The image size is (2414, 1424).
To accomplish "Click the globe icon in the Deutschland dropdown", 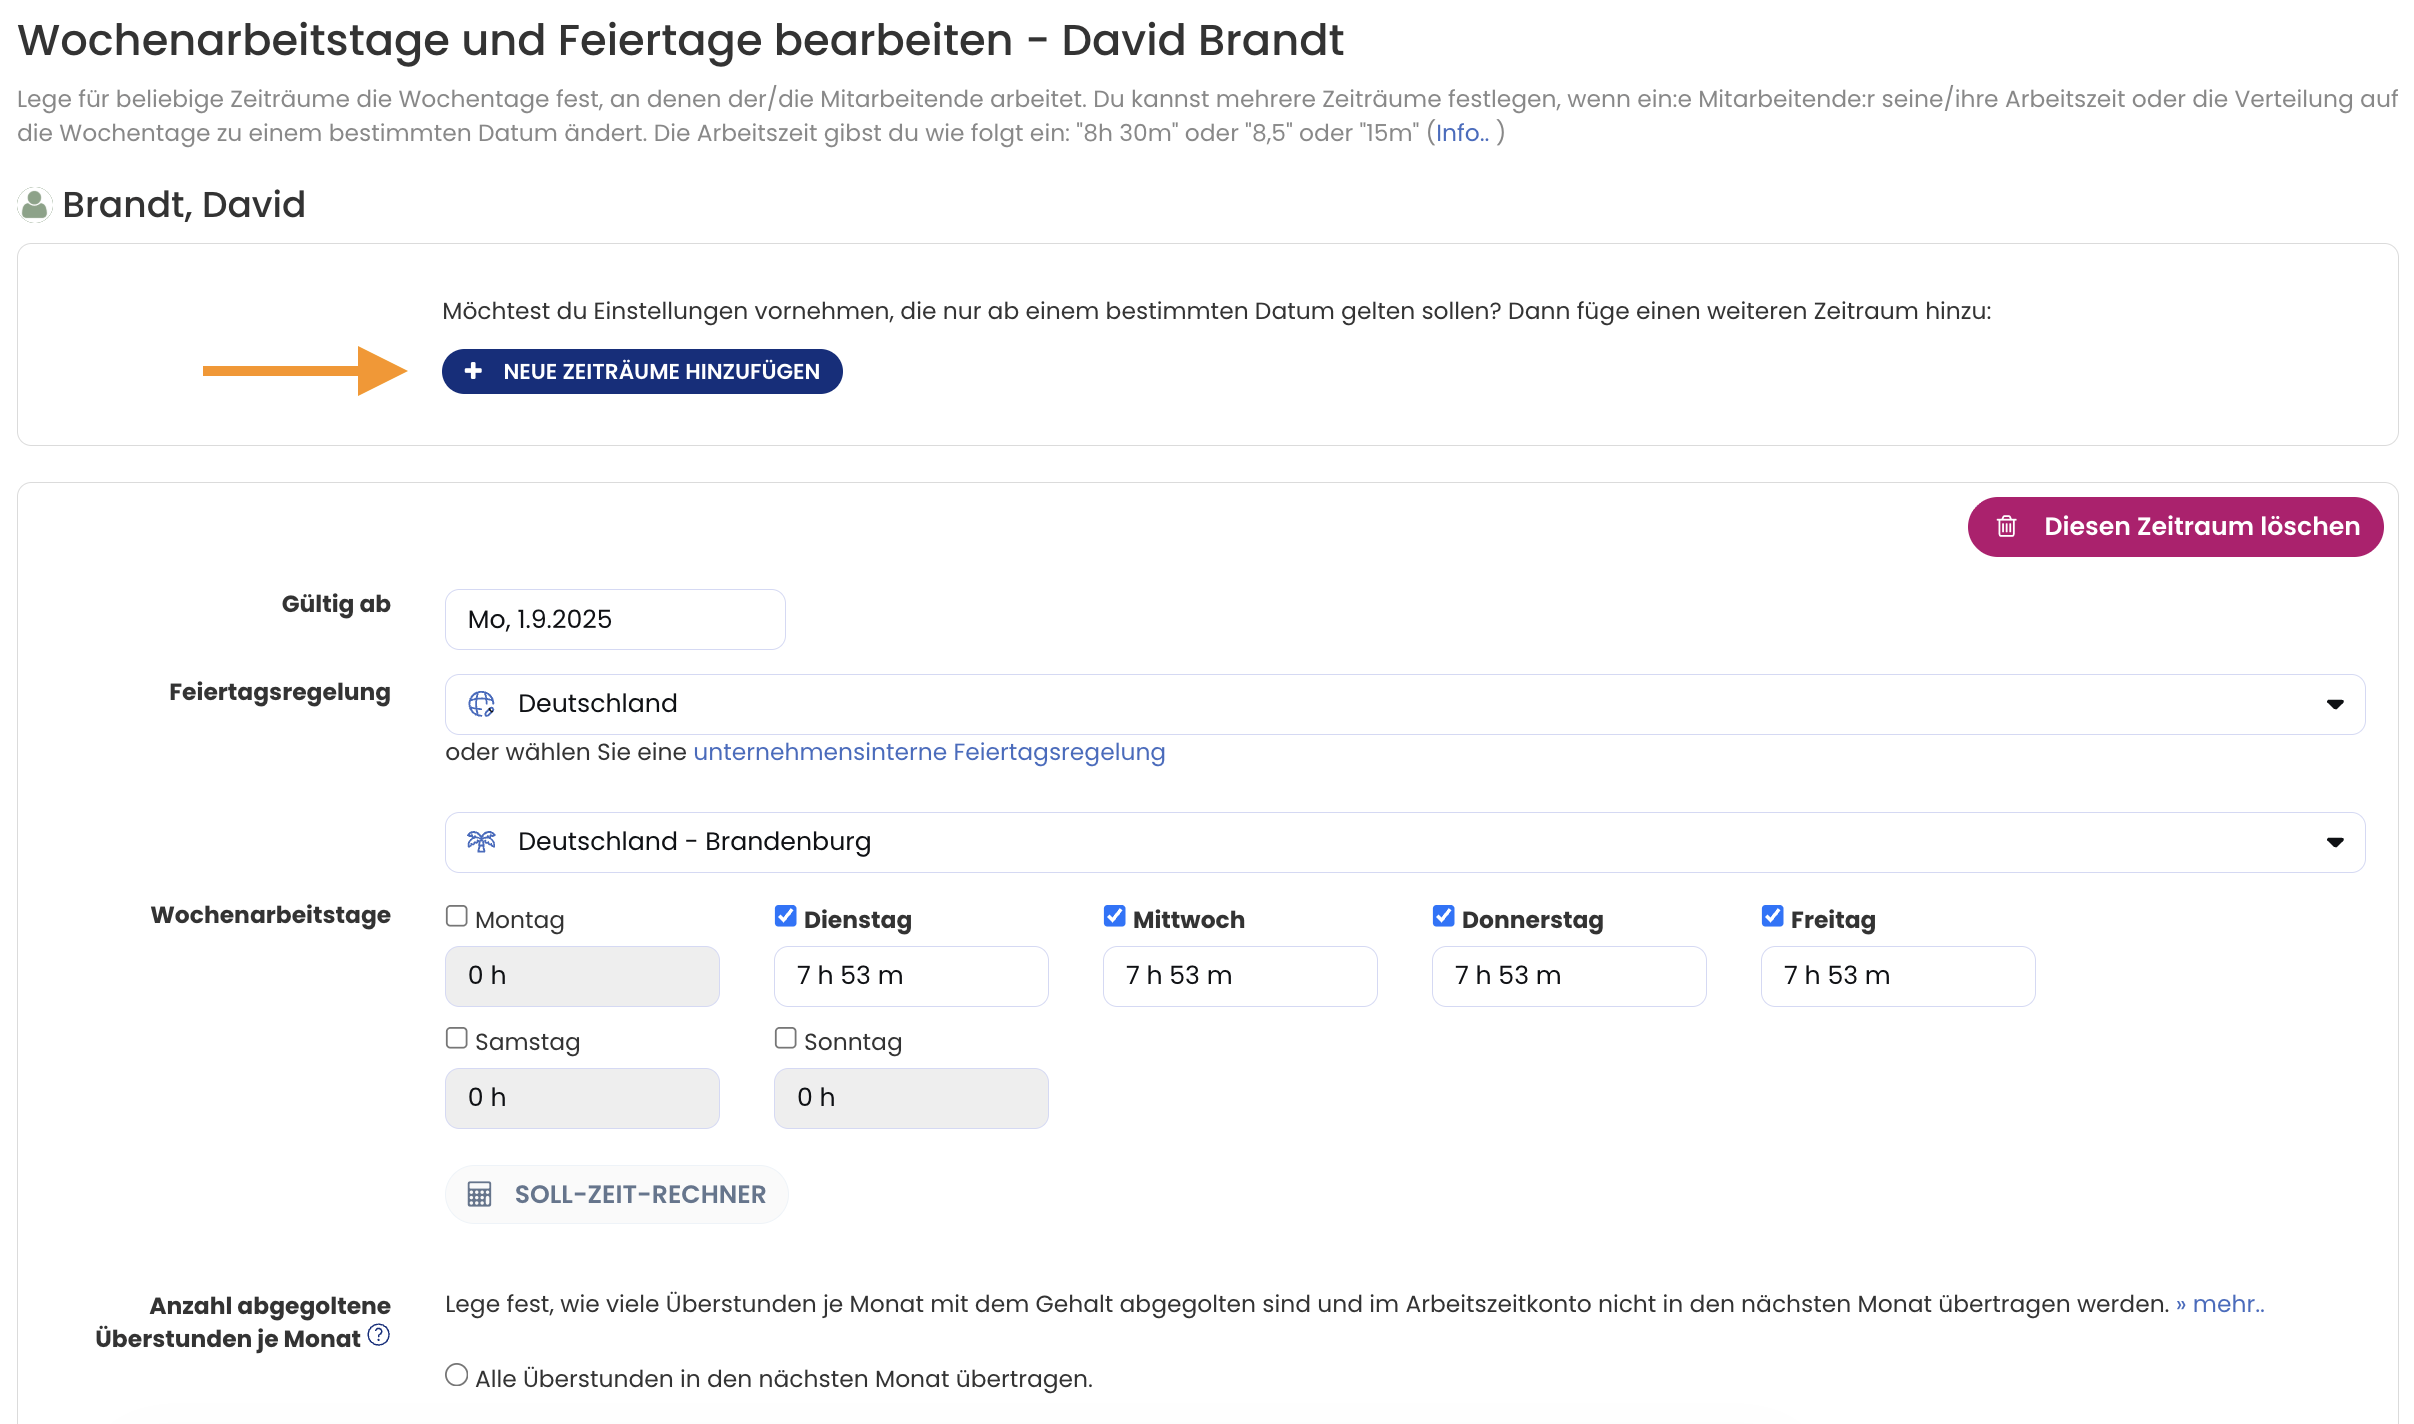I will pos(481,704).
